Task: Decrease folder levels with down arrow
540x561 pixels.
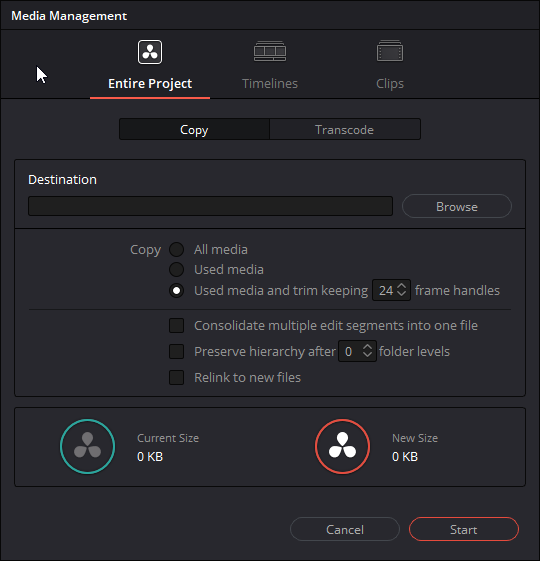Action: point(368,355)
